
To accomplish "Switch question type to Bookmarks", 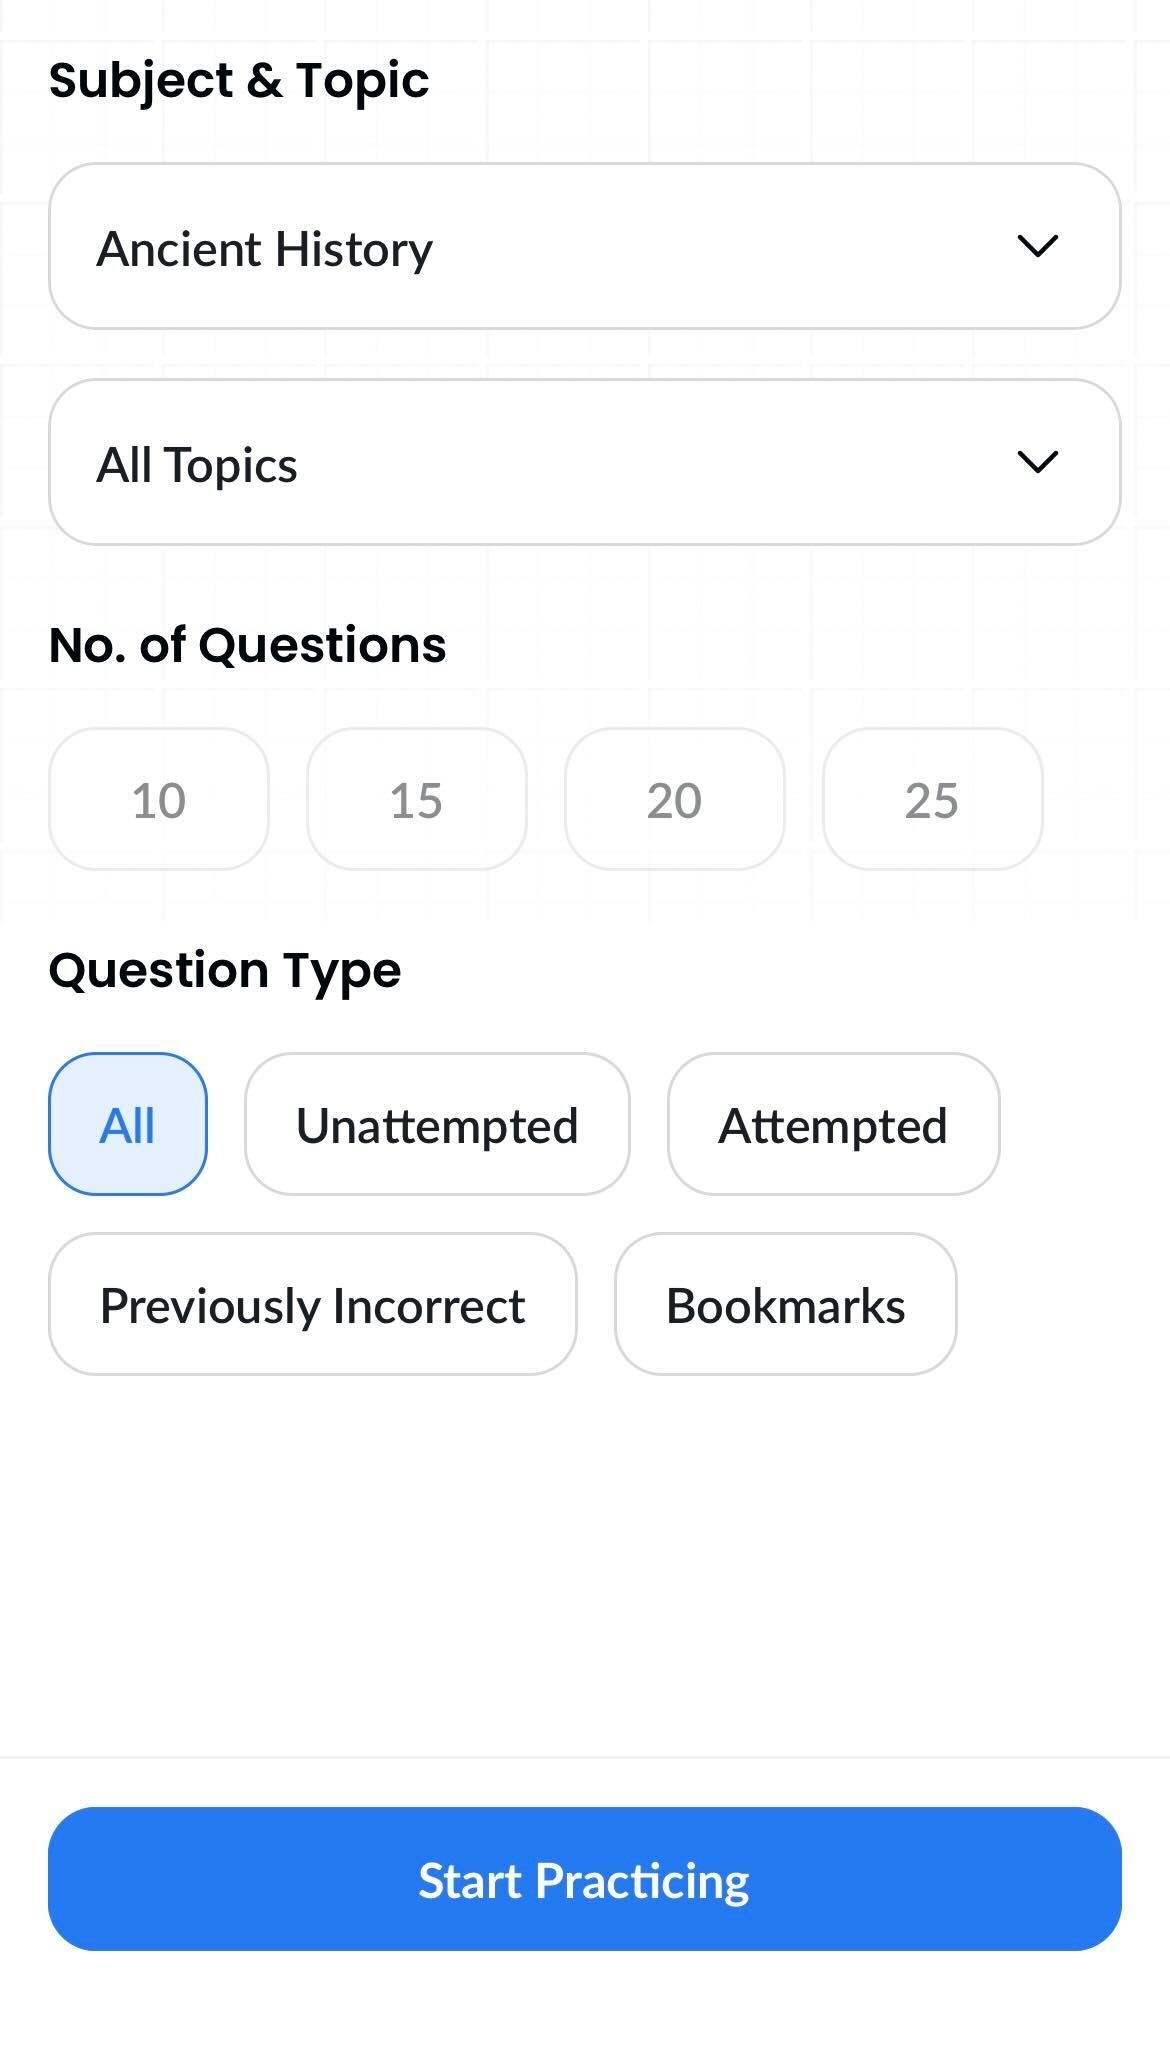I will click(785, 1304).
